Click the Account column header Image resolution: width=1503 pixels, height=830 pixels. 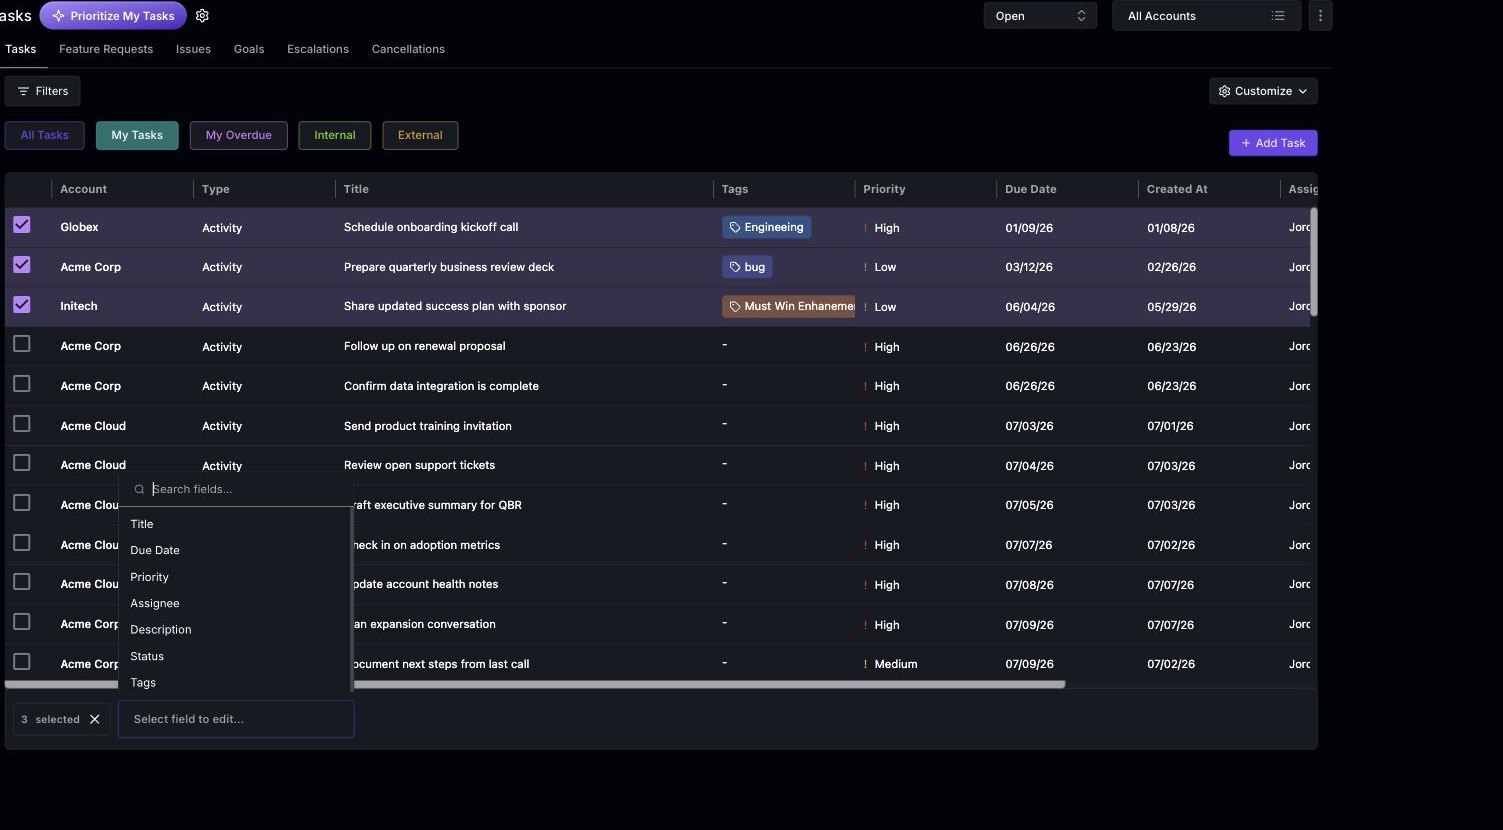click(83, 189)
